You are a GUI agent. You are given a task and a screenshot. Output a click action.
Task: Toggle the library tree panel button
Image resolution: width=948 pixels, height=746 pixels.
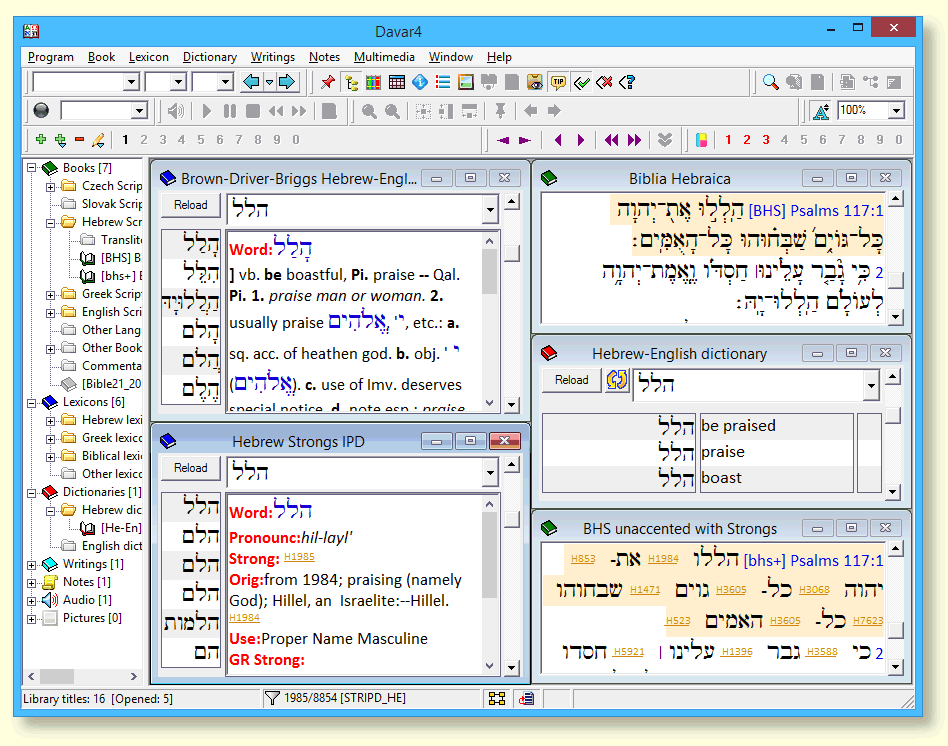[x=351, y=82]
